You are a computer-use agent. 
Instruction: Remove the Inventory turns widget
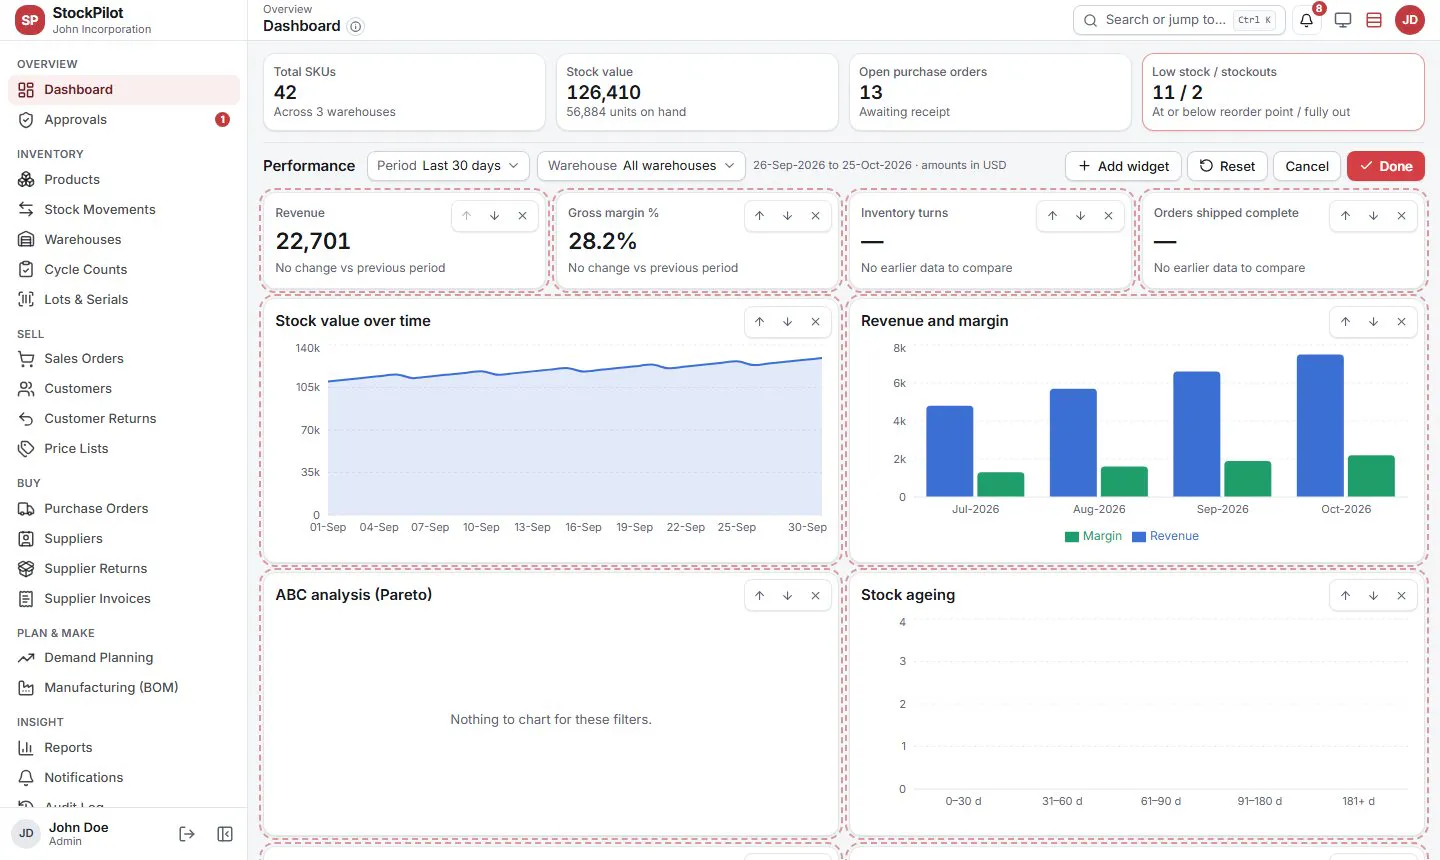(1108, 216)
